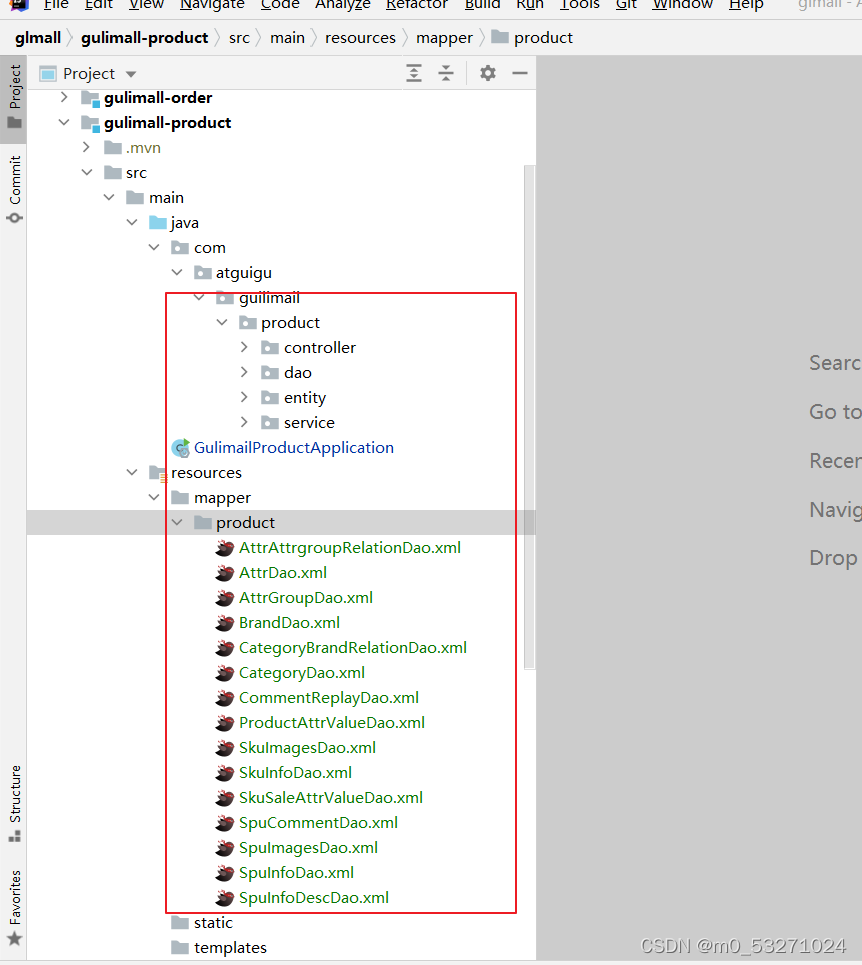Viewport: 862px width, 965px height.
Task: Collapse the gulimall-product module
Action: [64, 122]
